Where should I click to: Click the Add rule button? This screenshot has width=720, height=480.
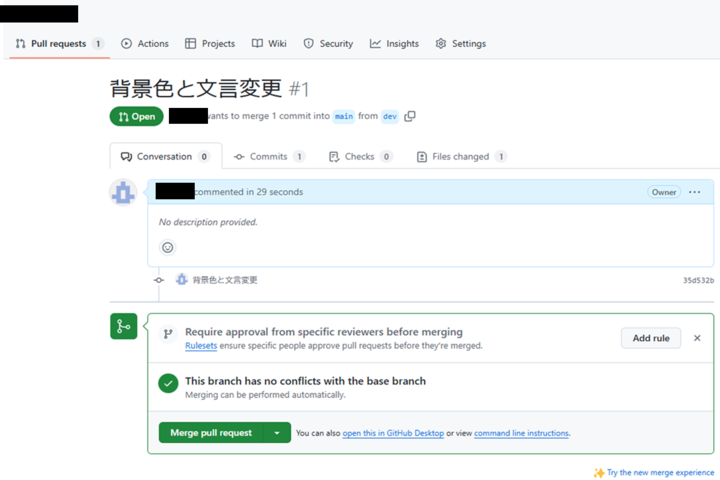(x=651, y=338)
